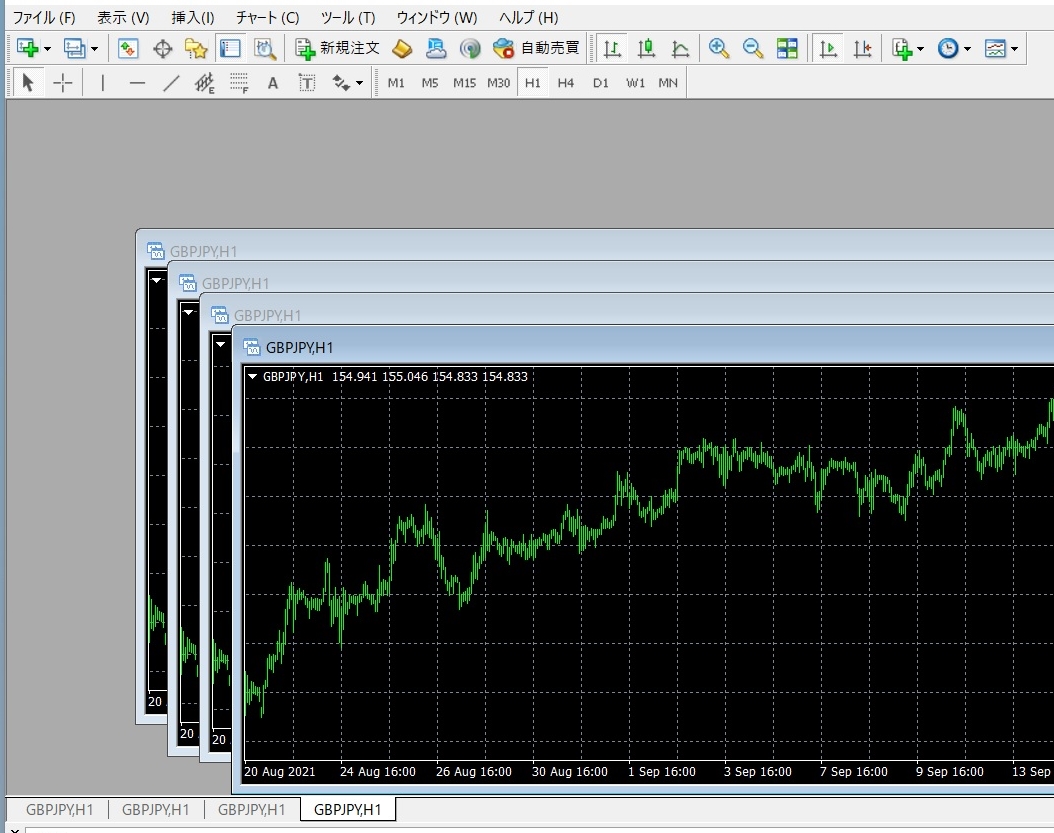Screen dimensions: 1054x833
Task: Zoom out using the magnifier minus icon
Action: click(x=753, y=48)
